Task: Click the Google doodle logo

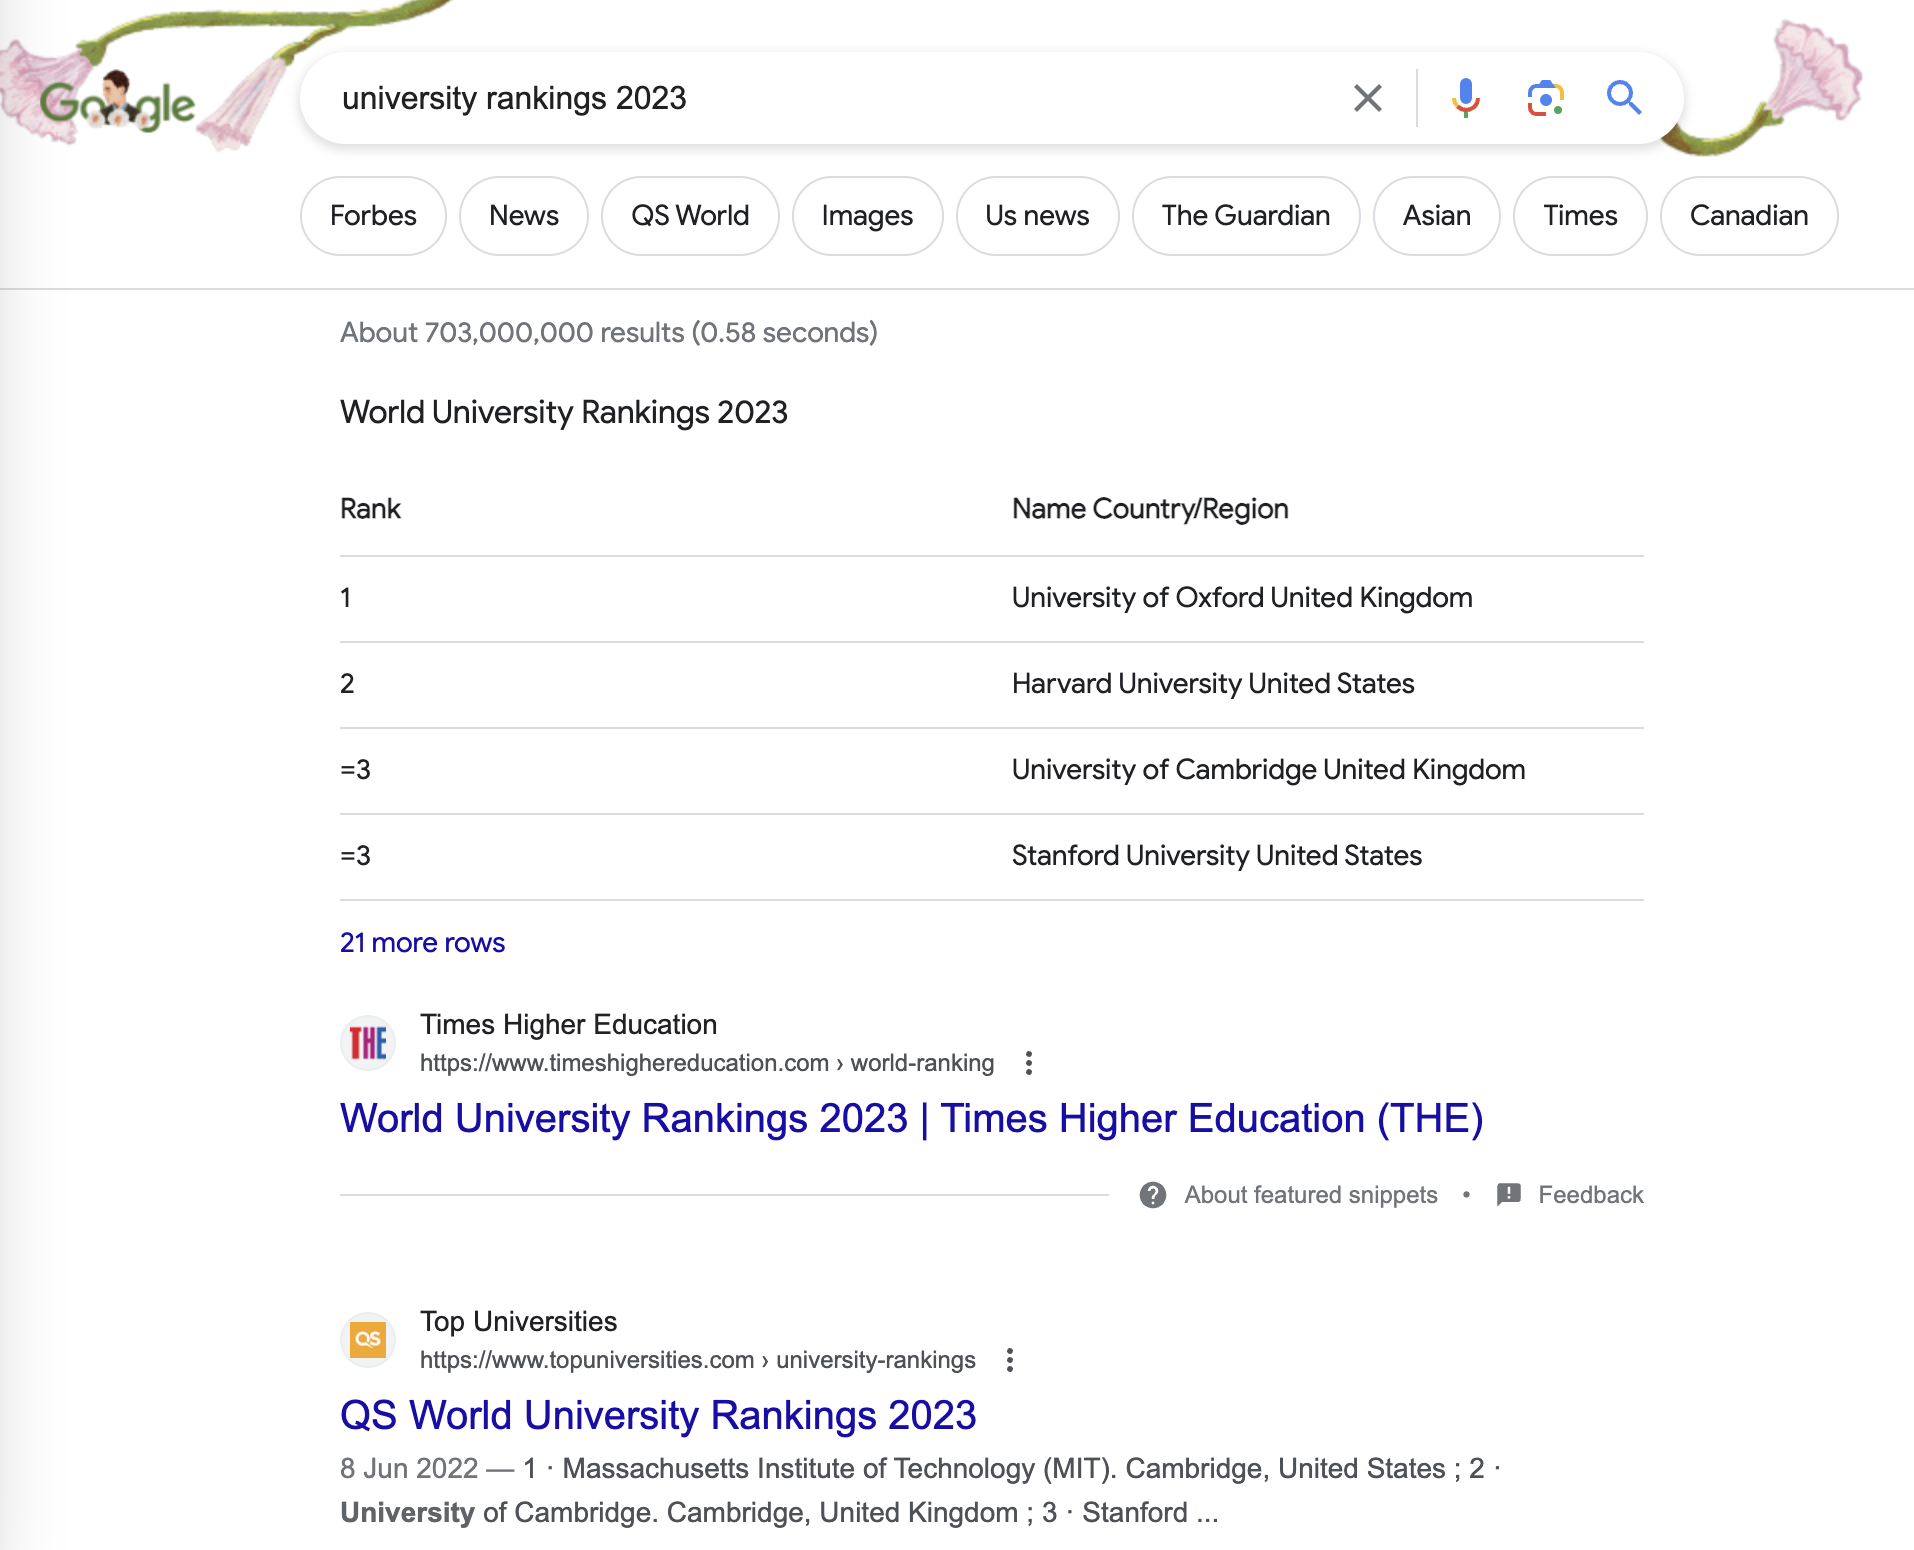Action: click(x=118, y=103)
